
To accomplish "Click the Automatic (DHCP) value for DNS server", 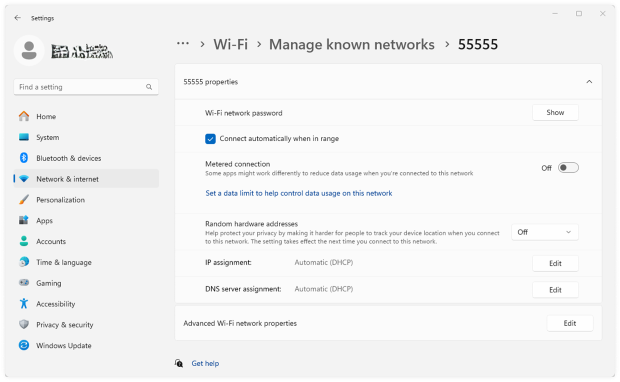I will (324, 289).
